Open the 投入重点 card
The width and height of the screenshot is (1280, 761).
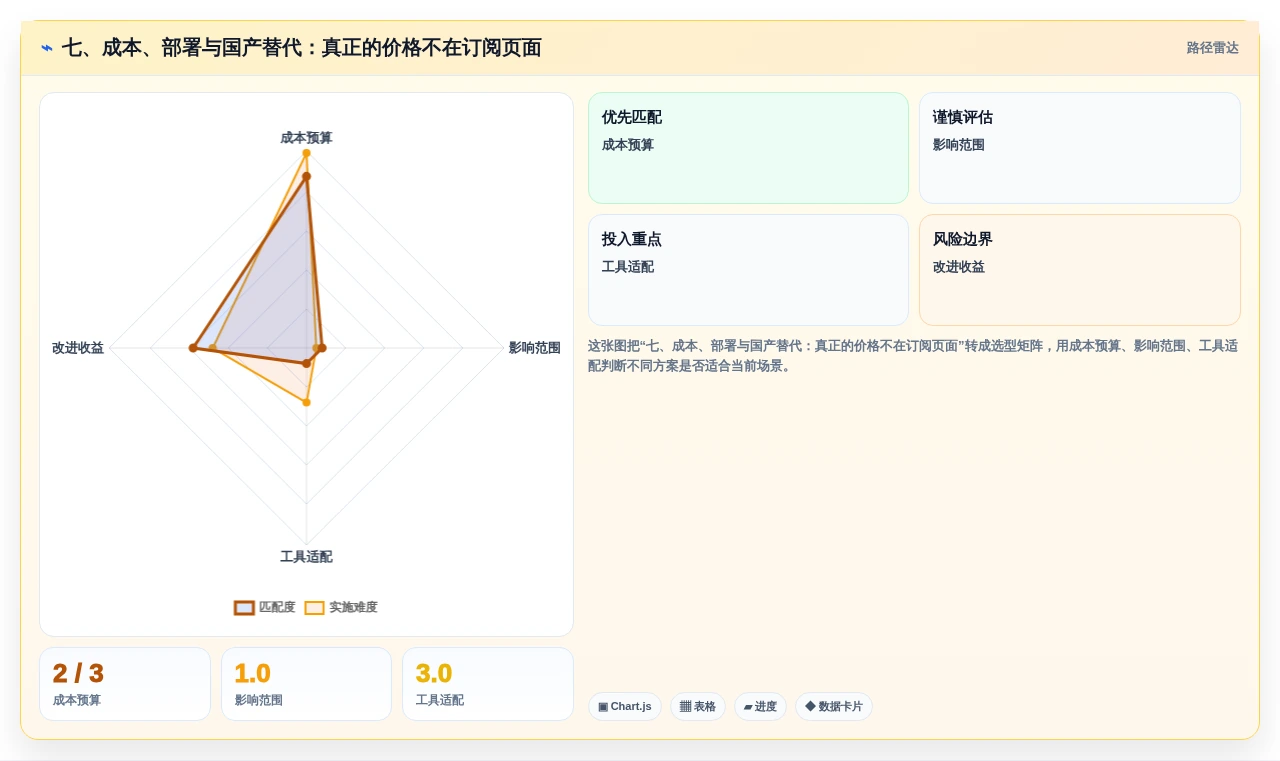[748, 270]
